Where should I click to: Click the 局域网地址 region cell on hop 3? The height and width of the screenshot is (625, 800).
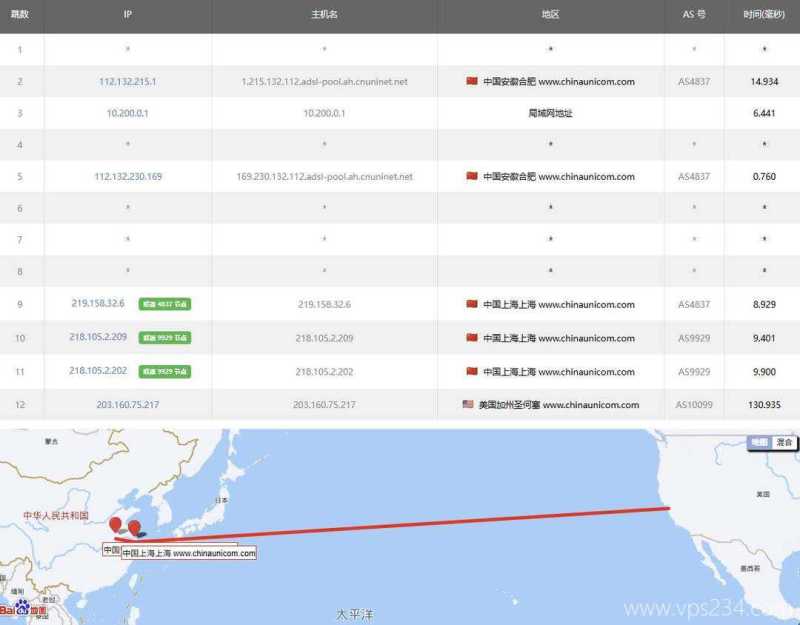click(x=548, y=113)
